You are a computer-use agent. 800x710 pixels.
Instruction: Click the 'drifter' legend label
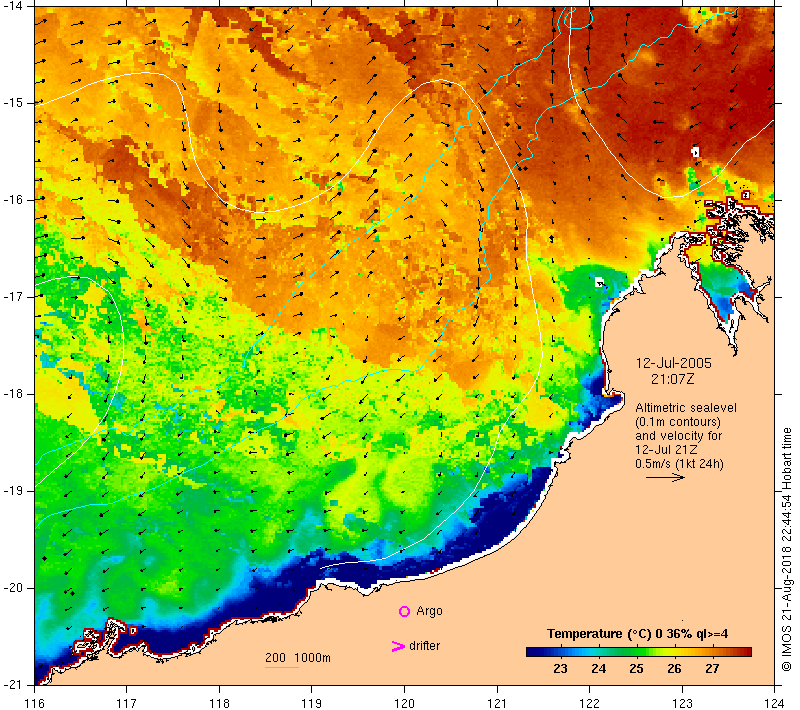tap(424, 646)
